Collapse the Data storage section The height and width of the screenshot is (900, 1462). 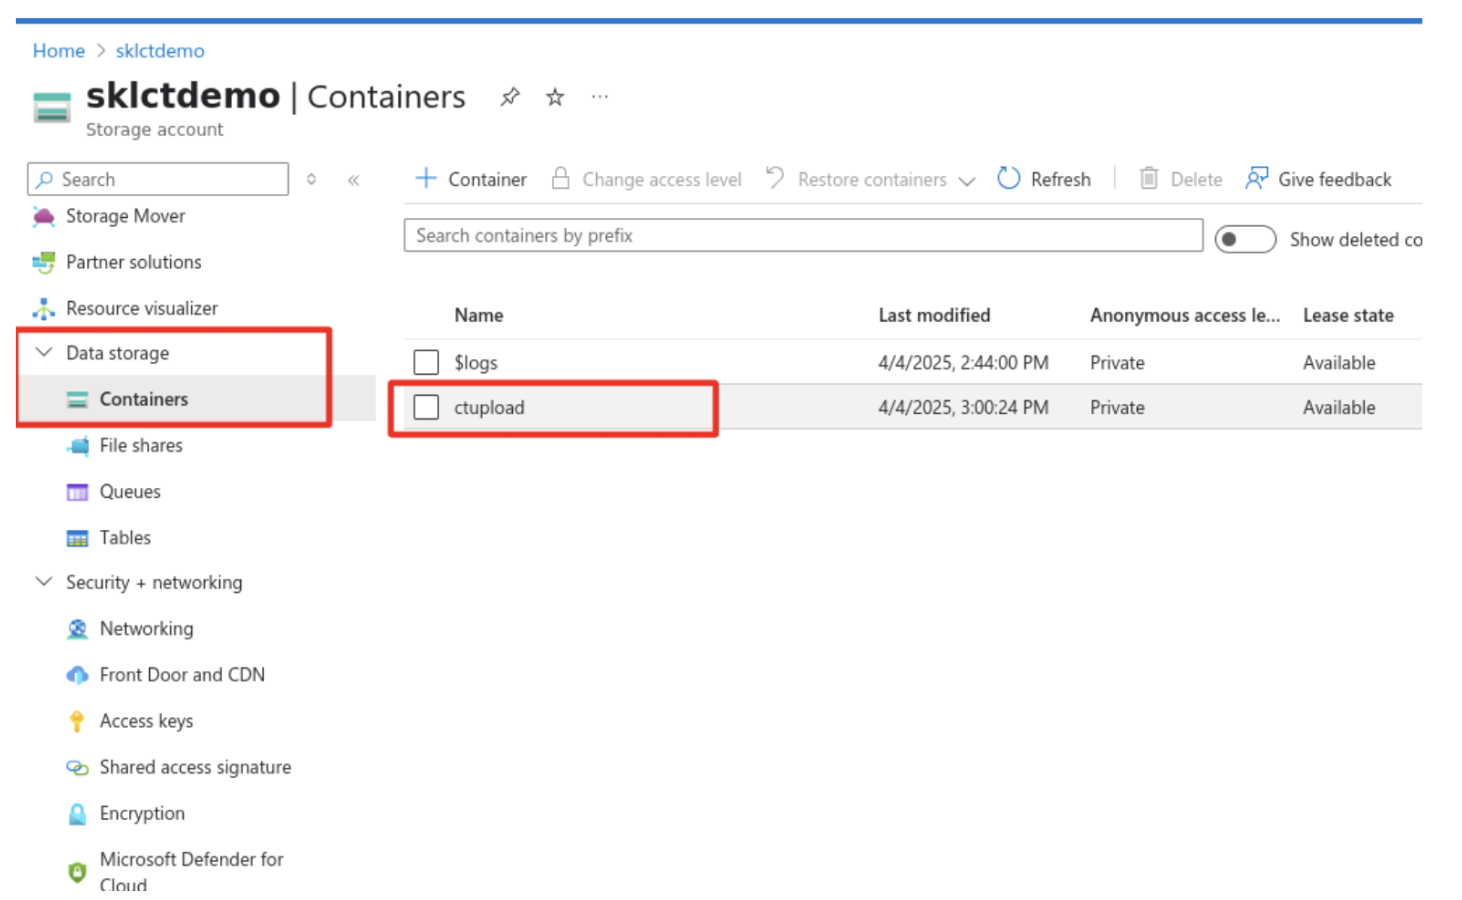[44, 352]
